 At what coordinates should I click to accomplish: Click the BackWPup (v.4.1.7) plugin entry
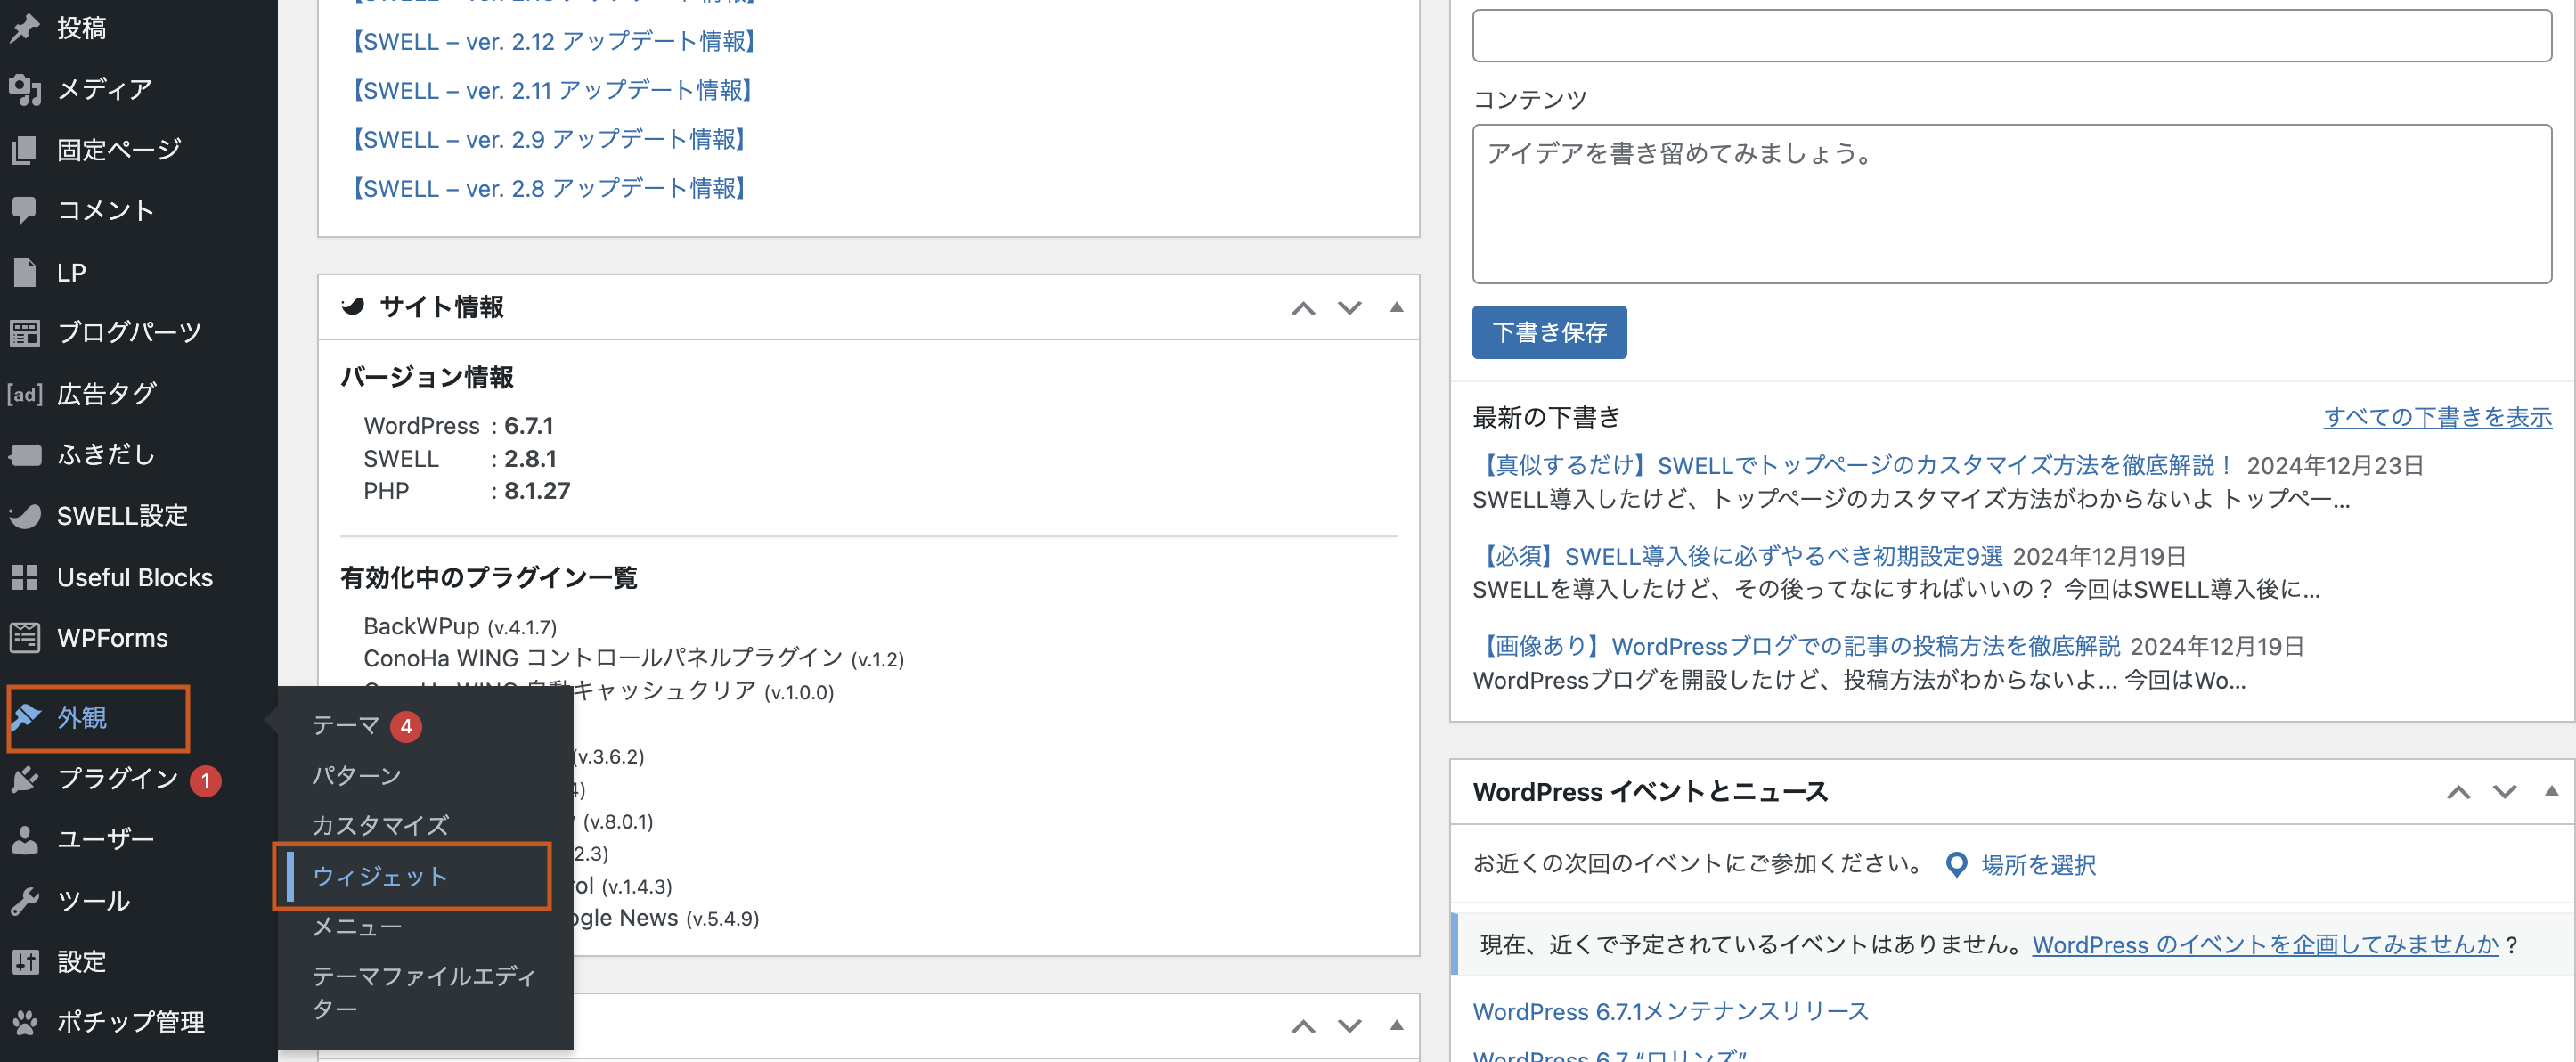tap(460, 627)
